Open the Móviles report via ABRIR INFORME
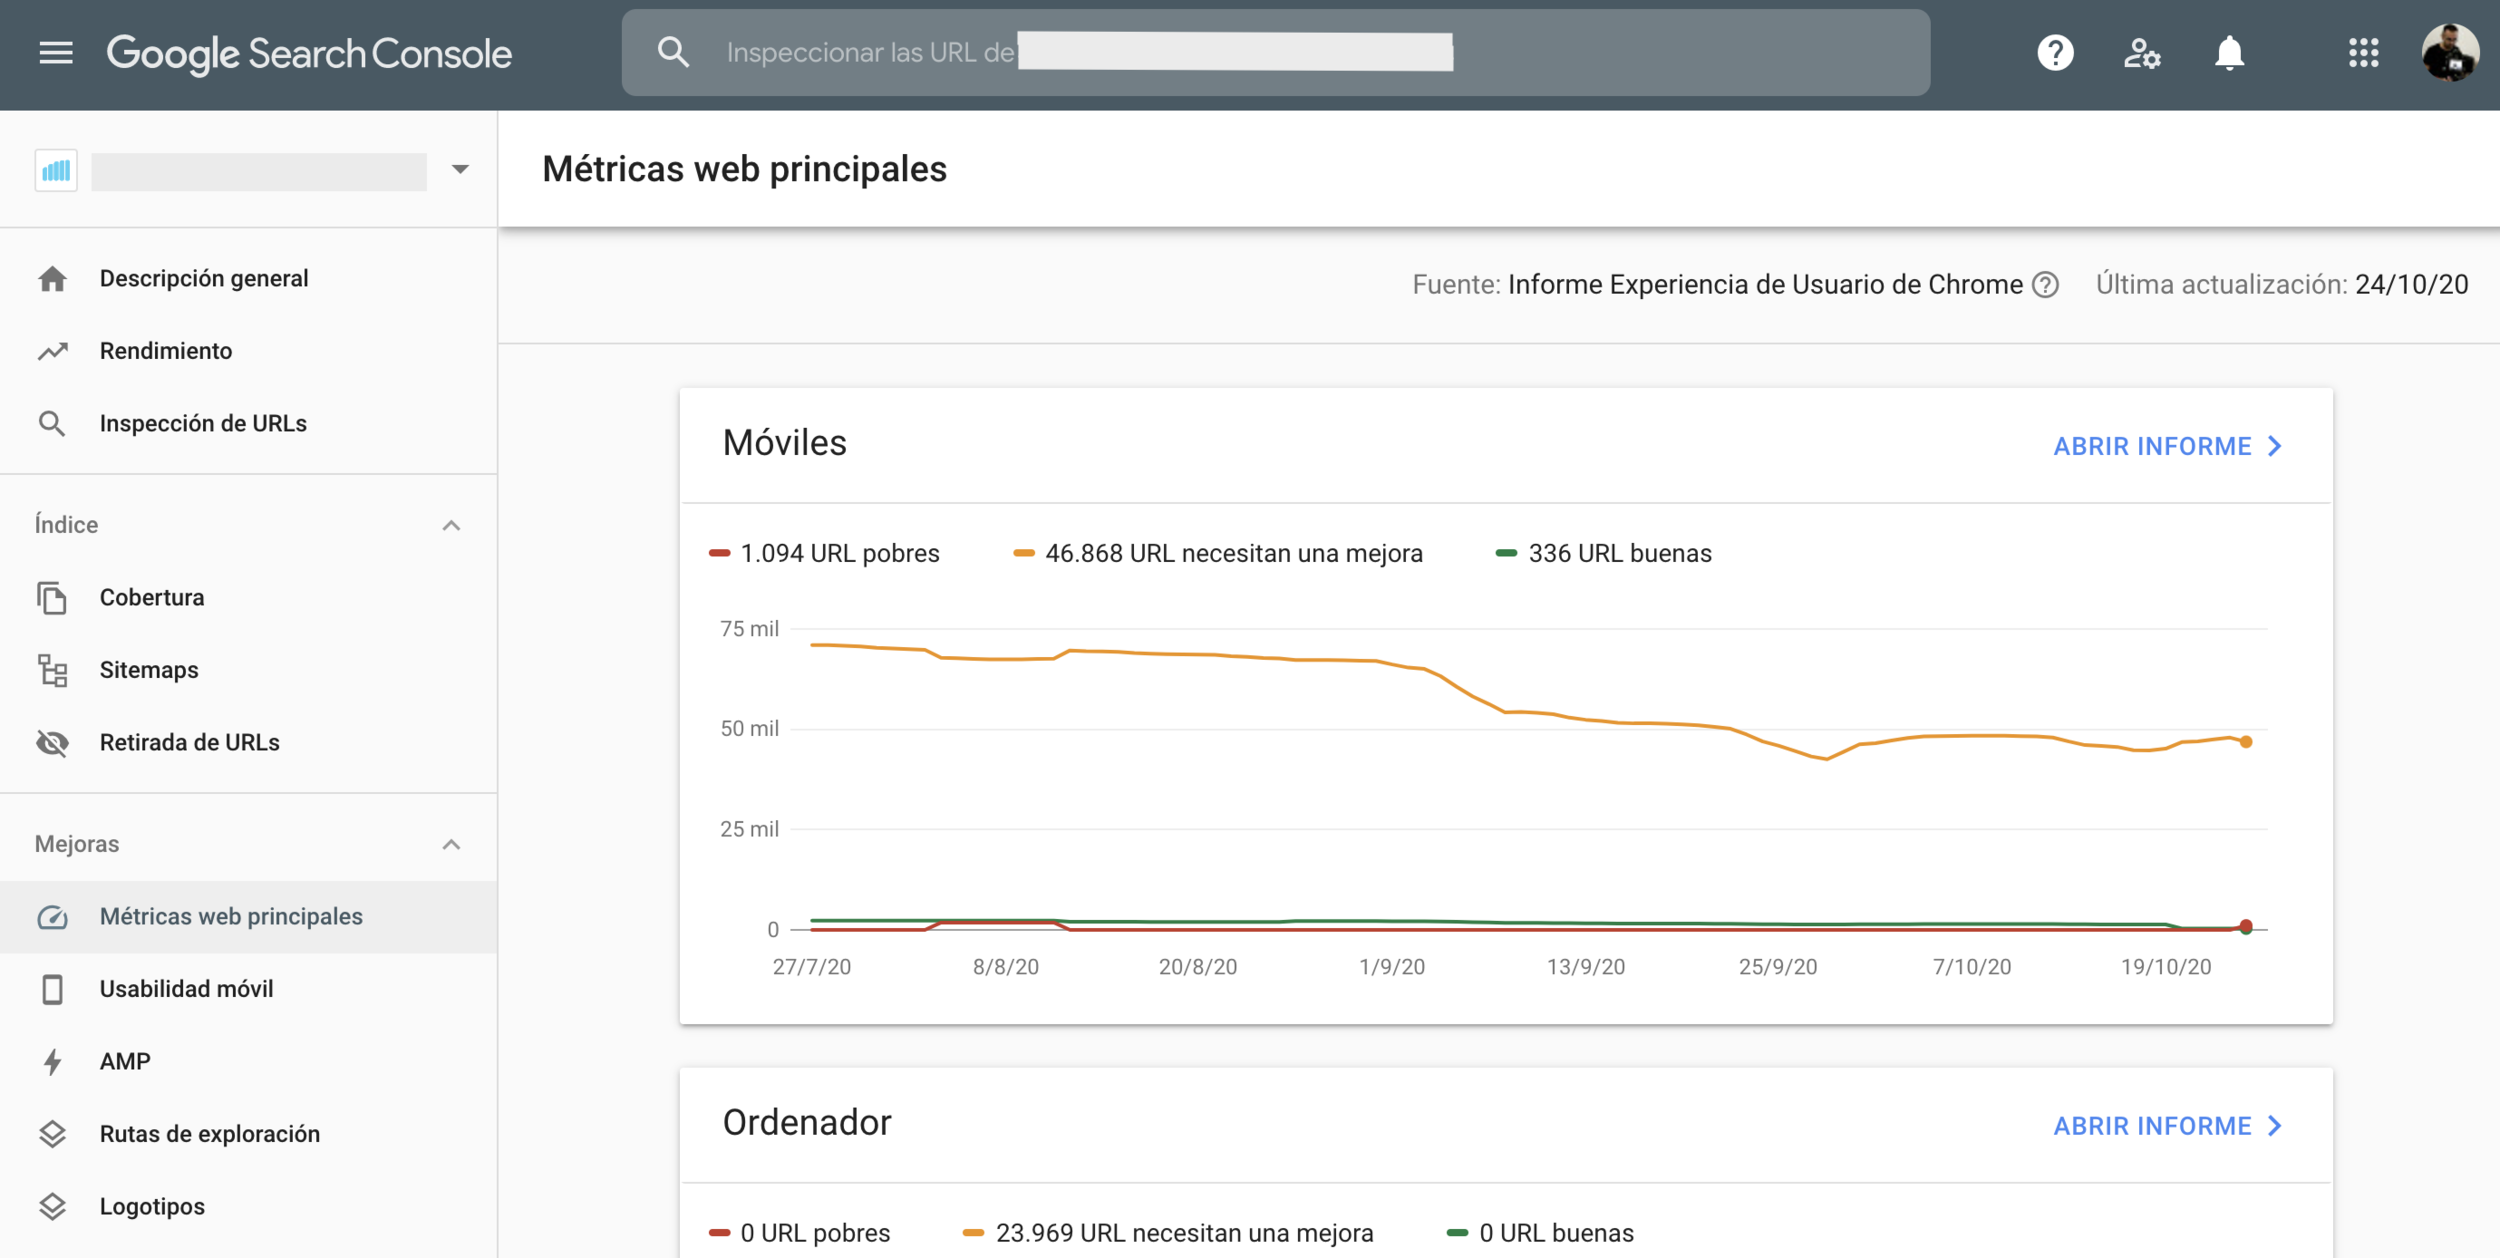Image resolution: width=2500 pixels, height=1258 pixels. tap(2167, 446)
